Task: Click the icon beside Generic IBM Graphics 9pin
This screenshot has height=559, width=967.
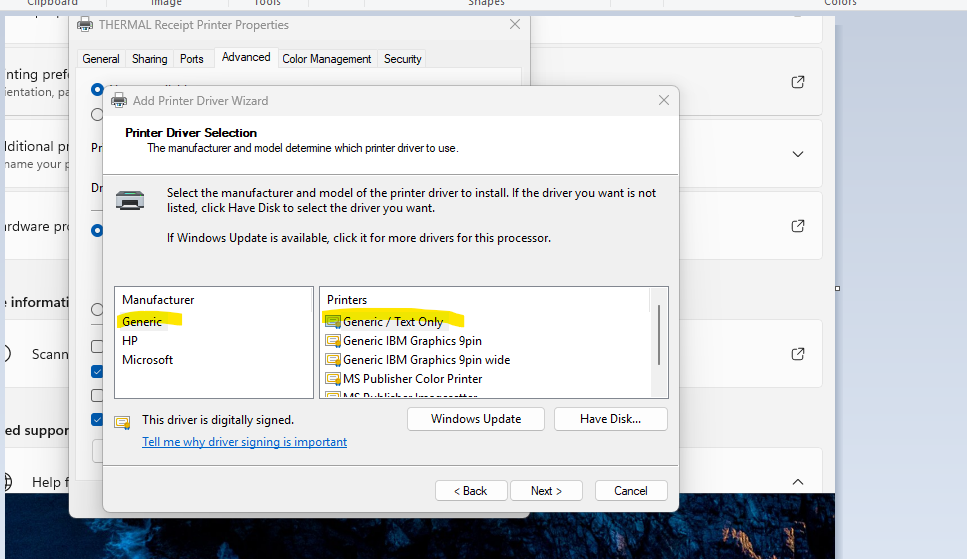Action: pos(333,341)
